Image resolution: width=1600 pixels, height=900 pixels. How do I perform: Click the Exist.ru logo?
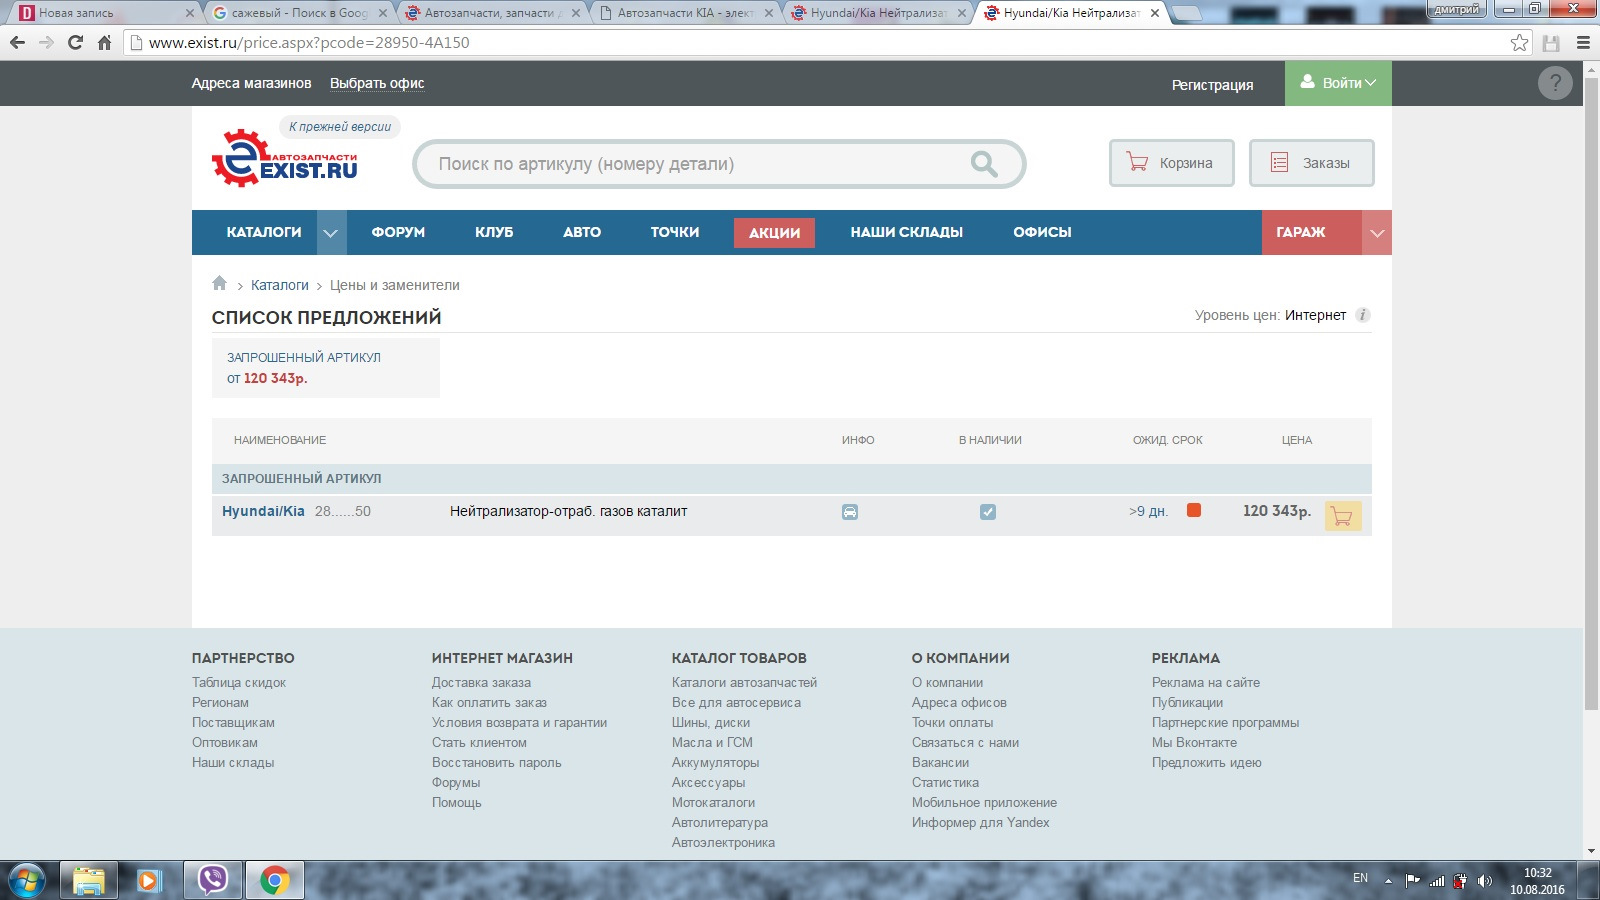click(x=284, y=158)
